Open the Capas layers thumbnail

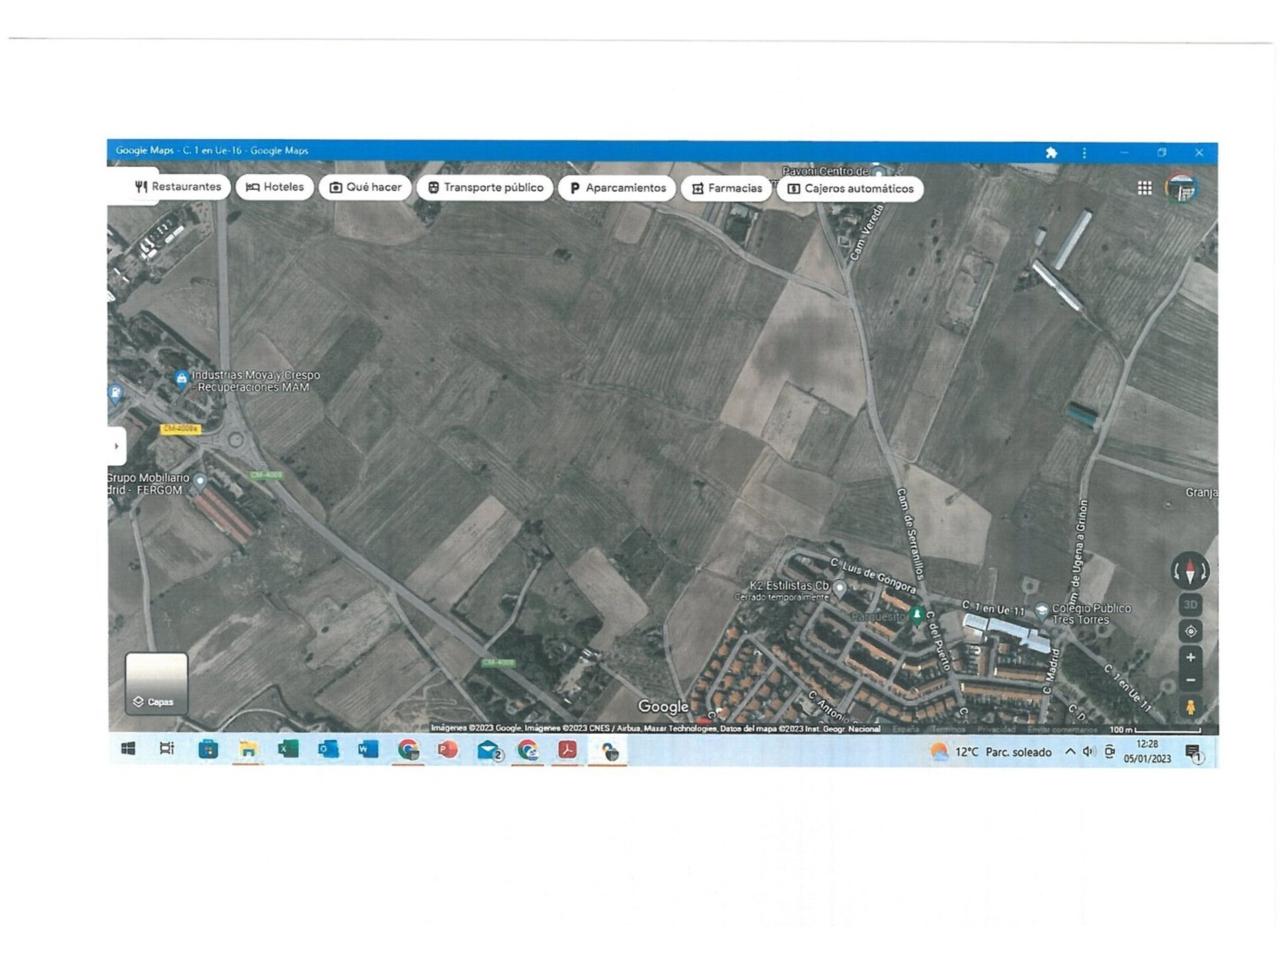point(156,683)
